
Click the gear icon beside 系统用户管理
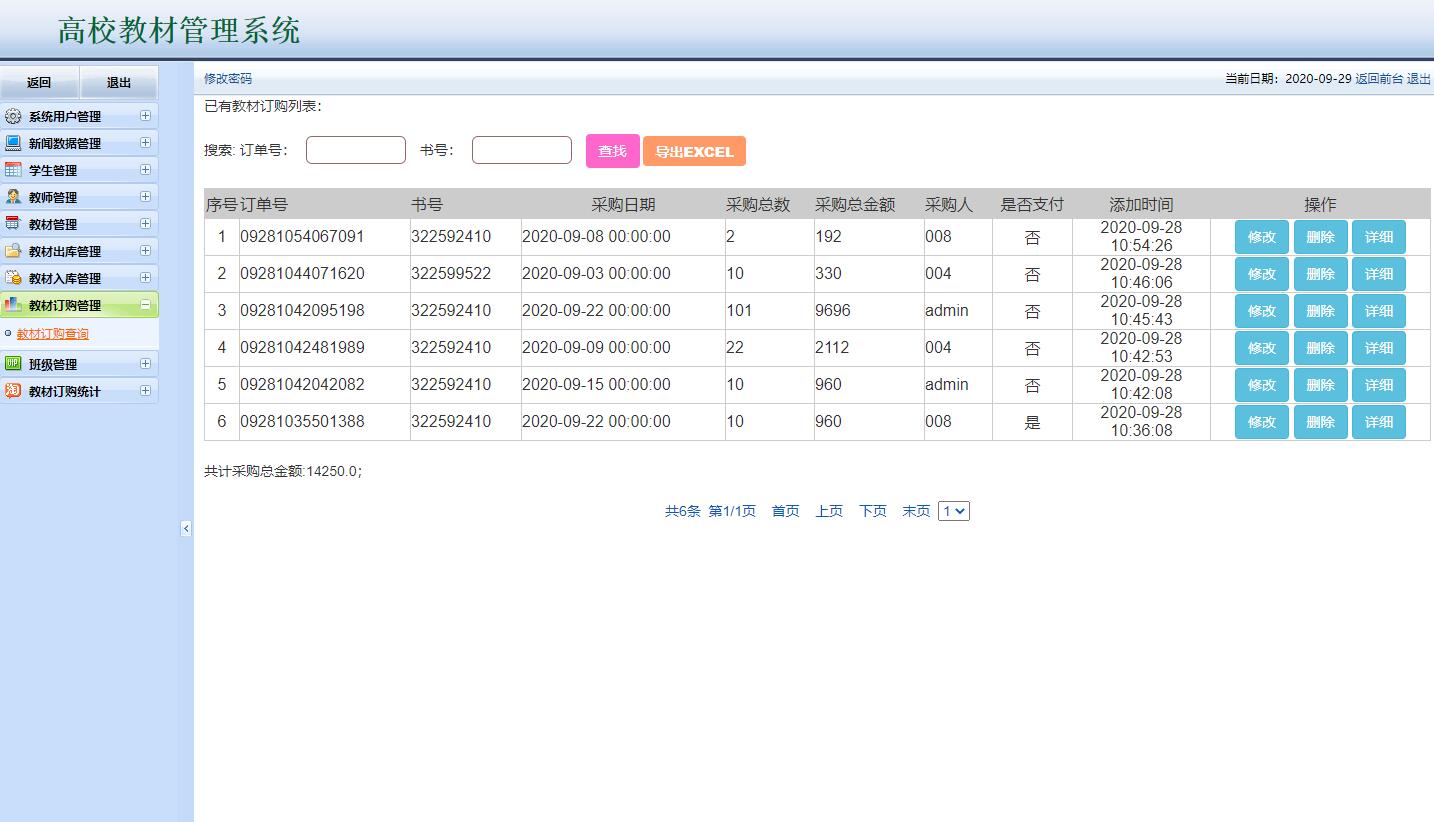click(x=13, y=116)
